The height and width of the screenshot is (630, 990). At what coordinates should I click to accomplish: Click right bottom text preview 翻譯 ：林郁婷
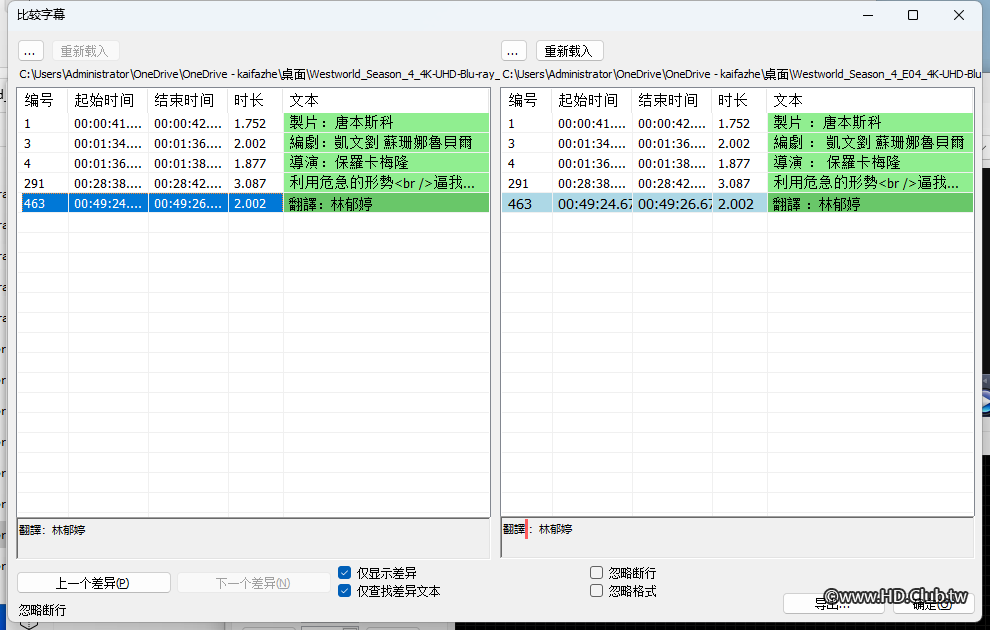[x=737, y=538]
